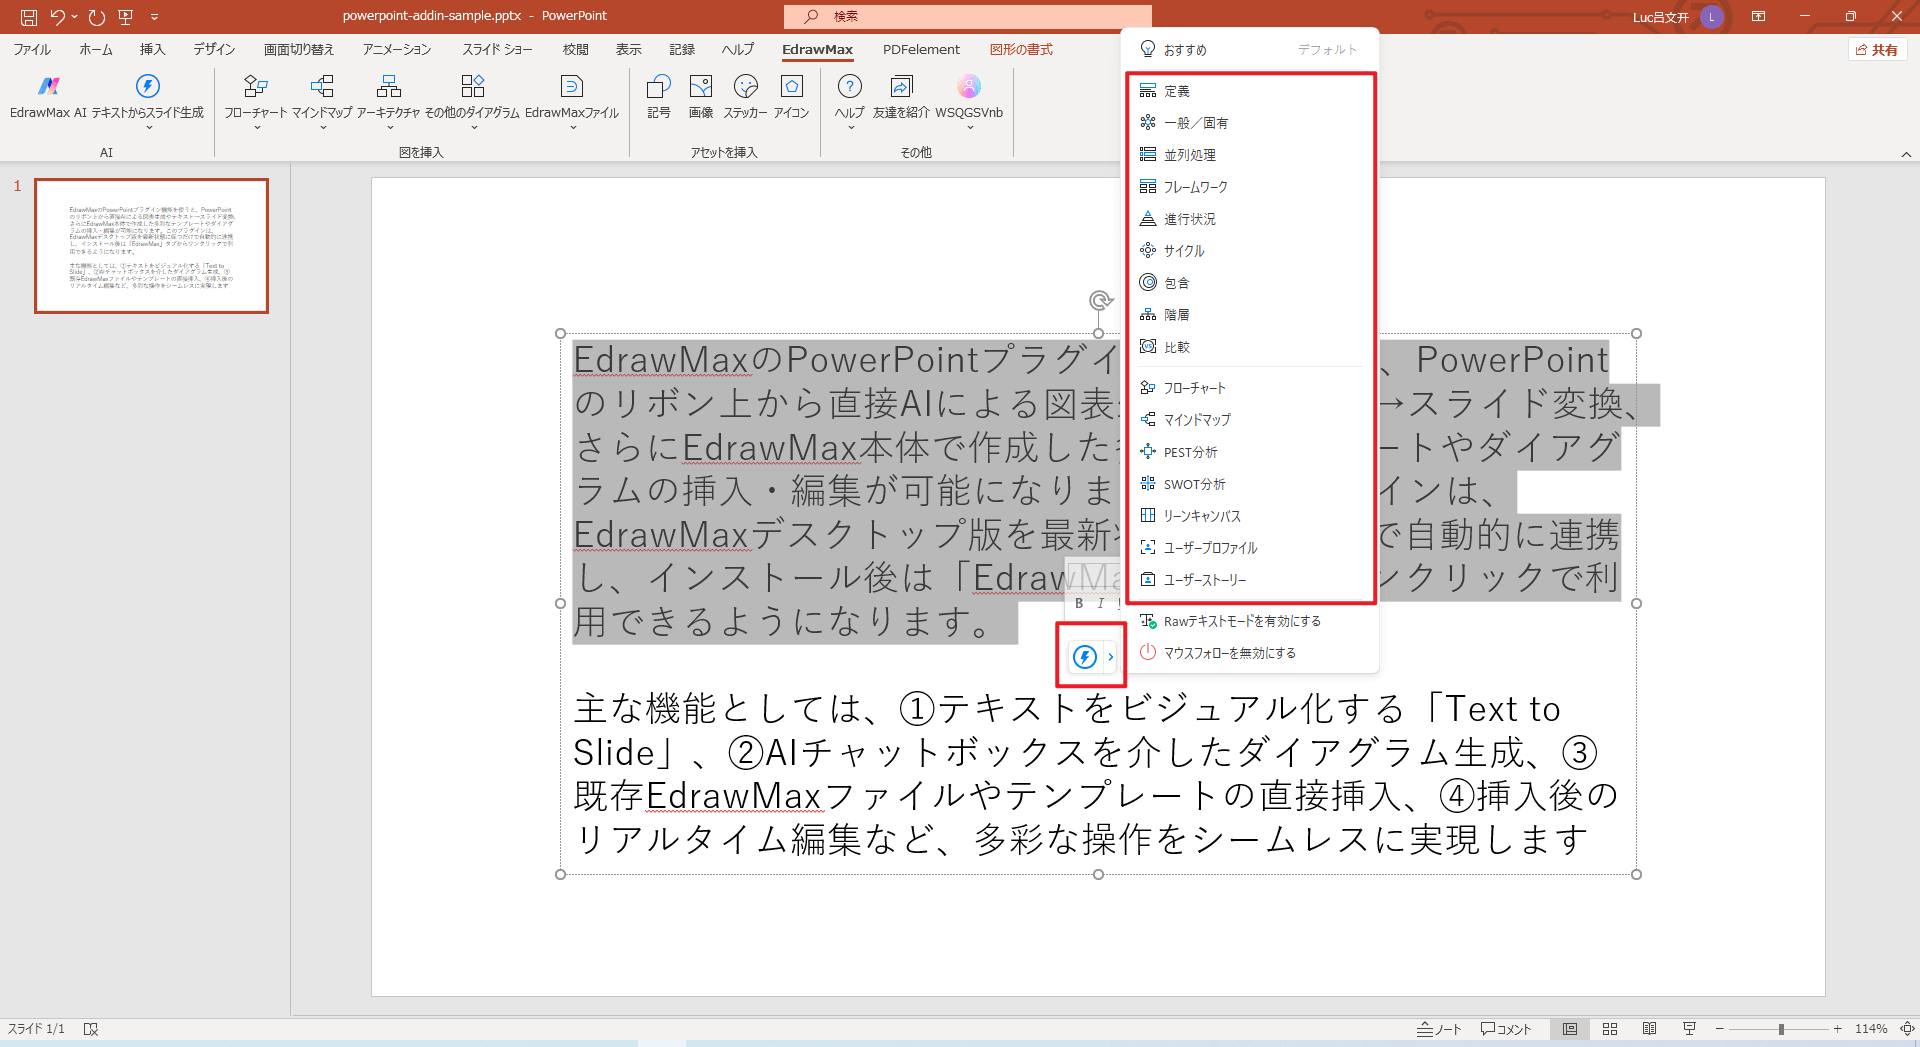This screenshot has height=1047, width=1920.
Task: Click その他のダイアグラム ribbon icon
Action: tap(473, 87)
